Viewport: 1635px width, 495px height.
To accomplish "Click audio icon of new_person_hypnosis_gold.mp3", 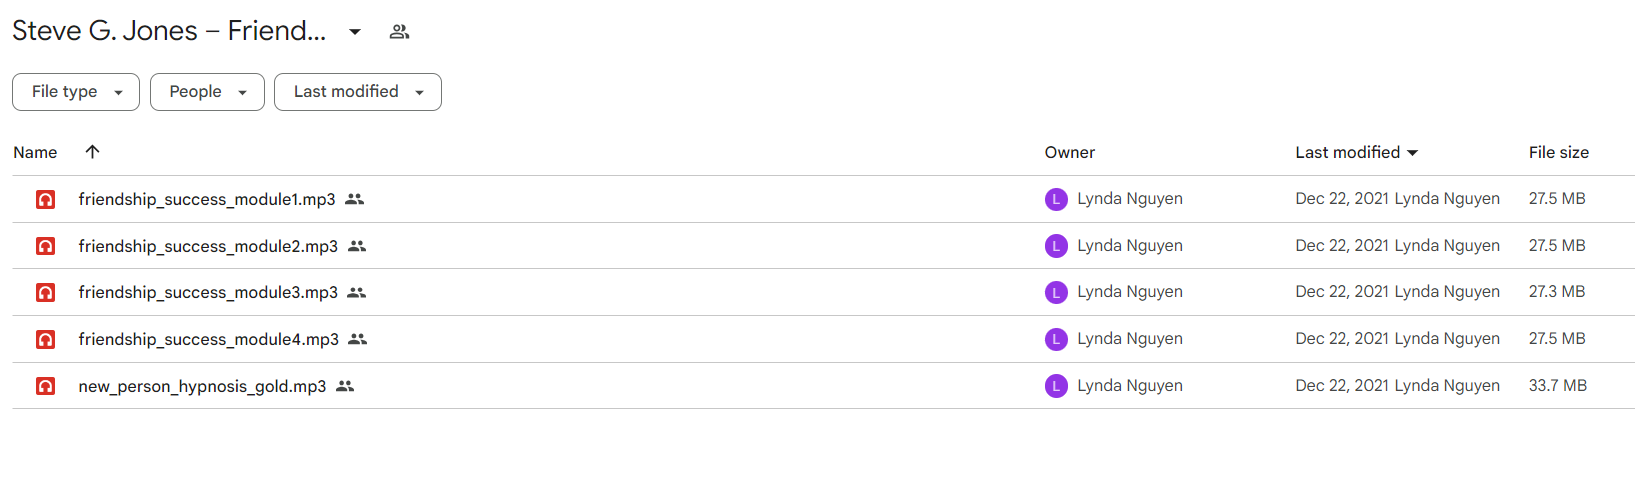I will point(46,386).
